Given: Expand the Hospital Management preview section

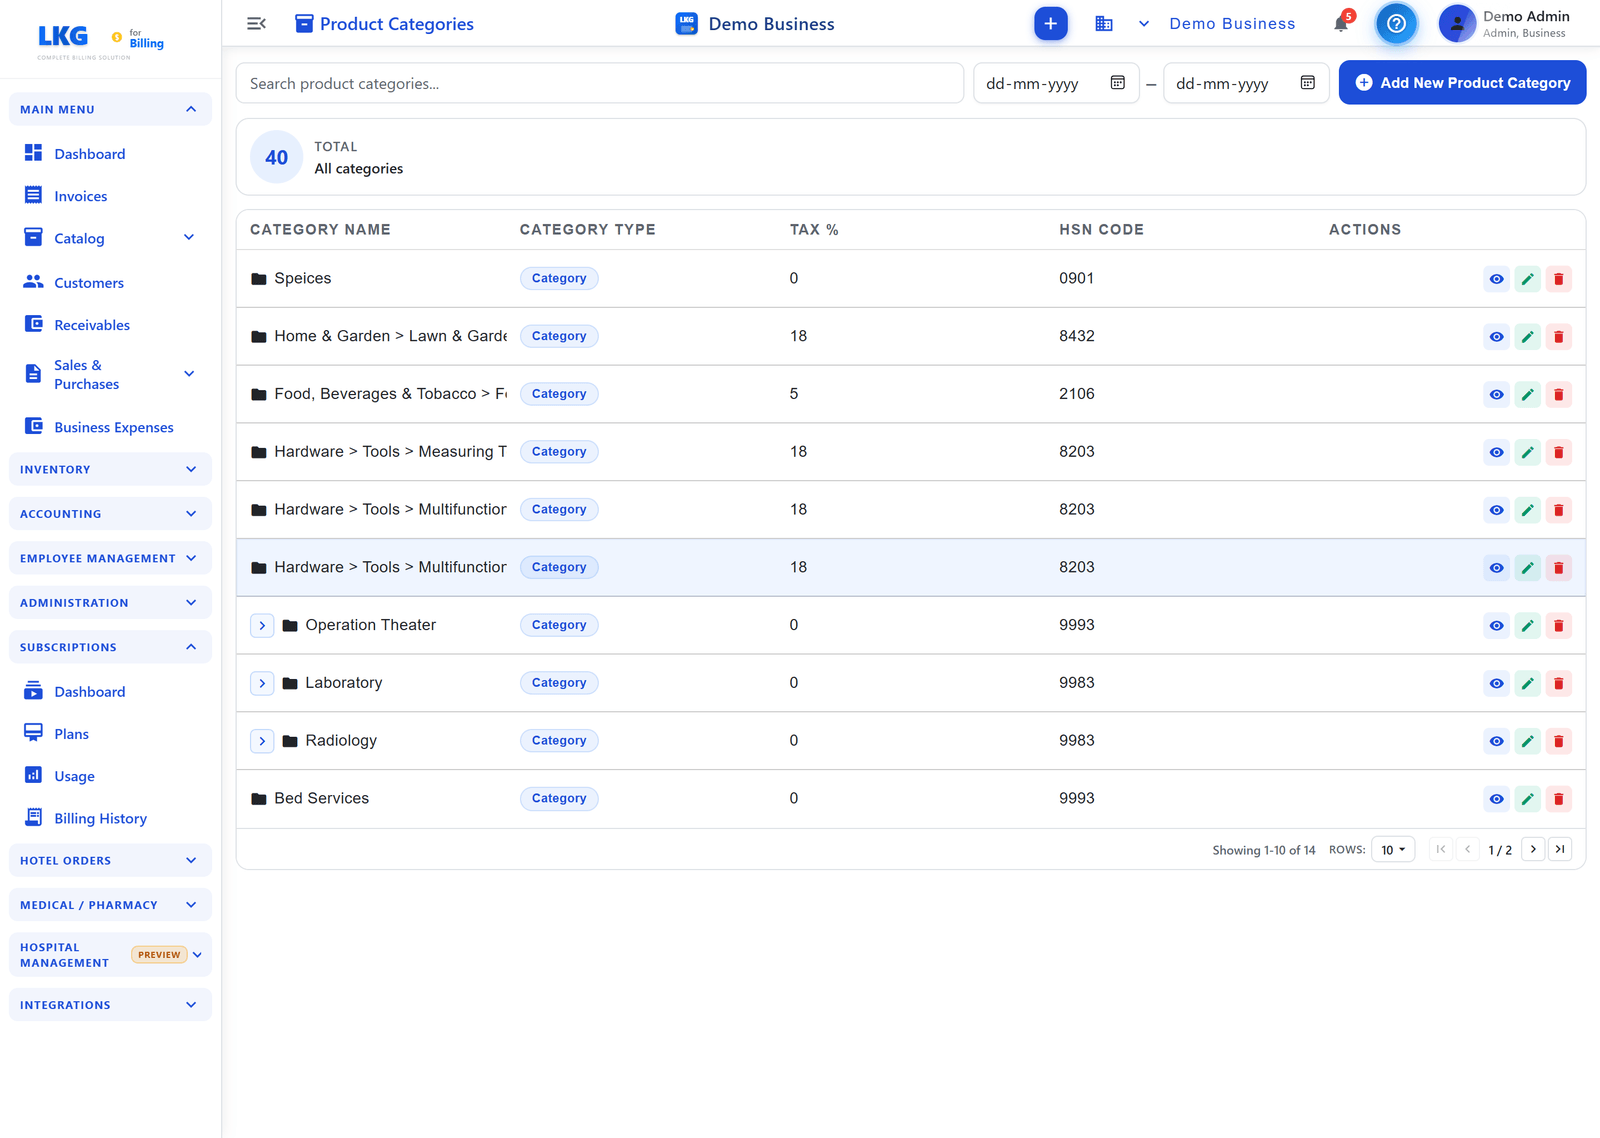Looking at the screenshot, I should pyautogui.click(x=110, y=955).
